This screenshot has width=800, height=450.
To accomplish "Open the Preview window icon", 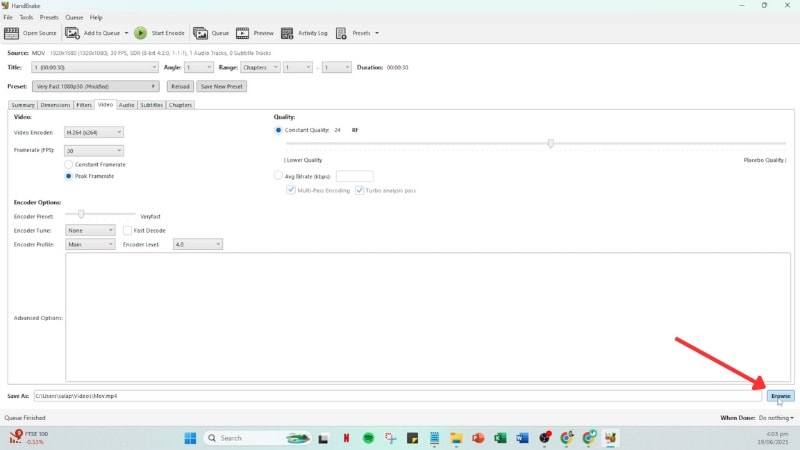I will click(x=242, y=33).
